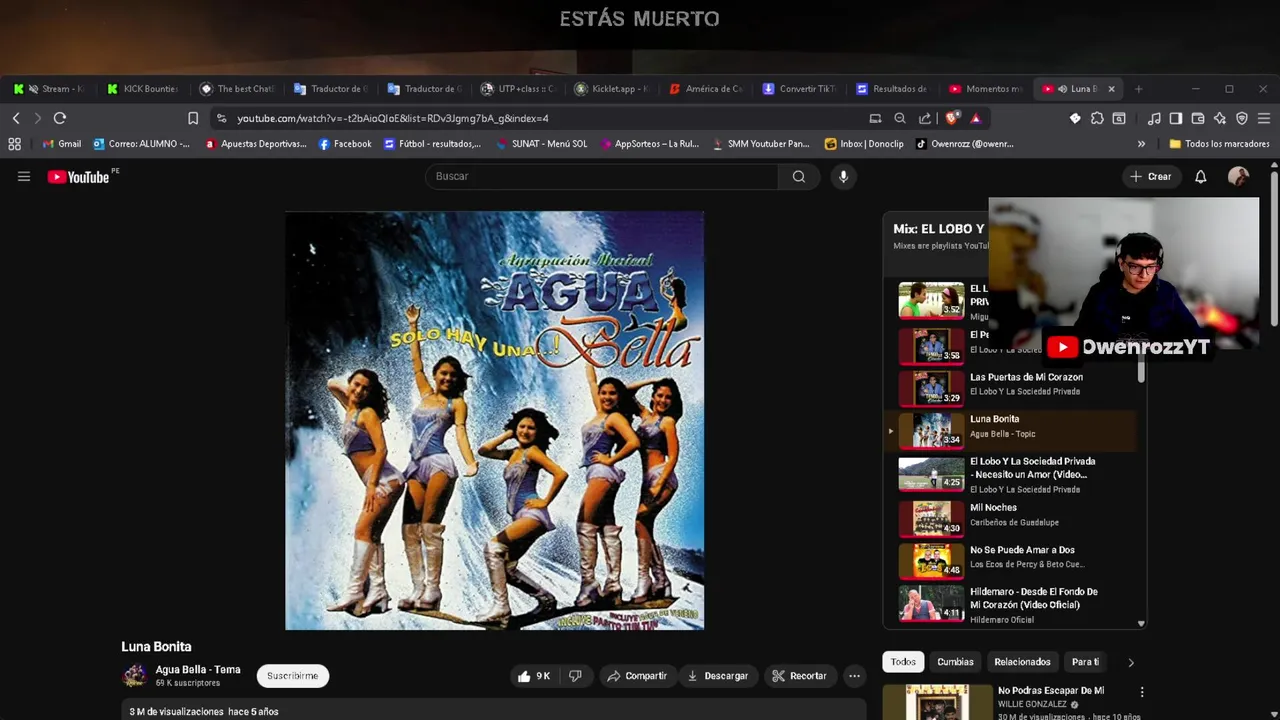Open the zoom magnifier icon in address bar
This screenshot has width=1280, height=720.
(x=900, y=118)
